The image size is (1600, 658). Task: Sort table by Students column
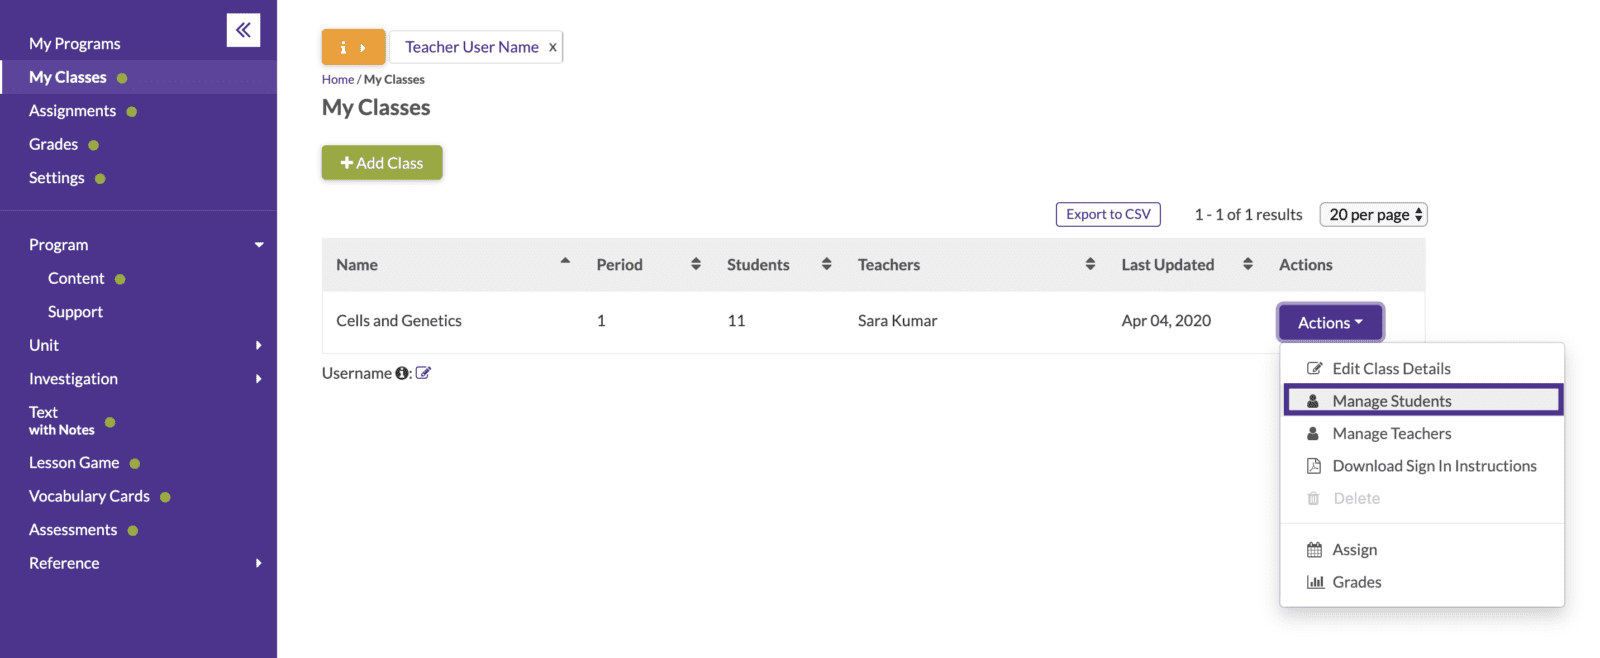pyautogui.click(x=826, y=264)
